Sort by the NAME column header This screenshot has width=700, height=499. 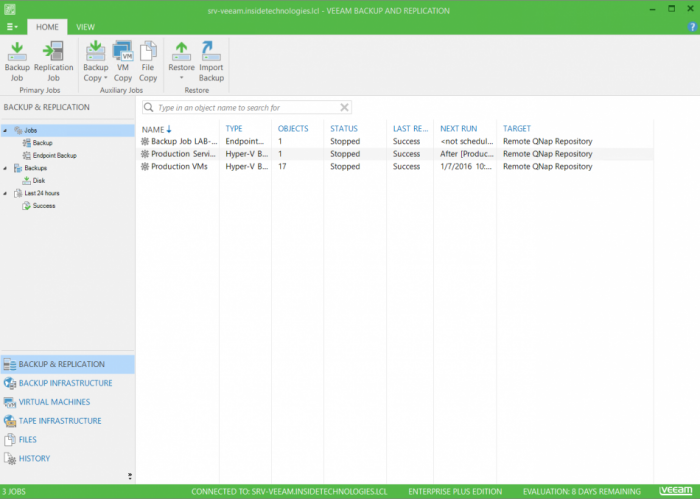[x=153, y=129]
